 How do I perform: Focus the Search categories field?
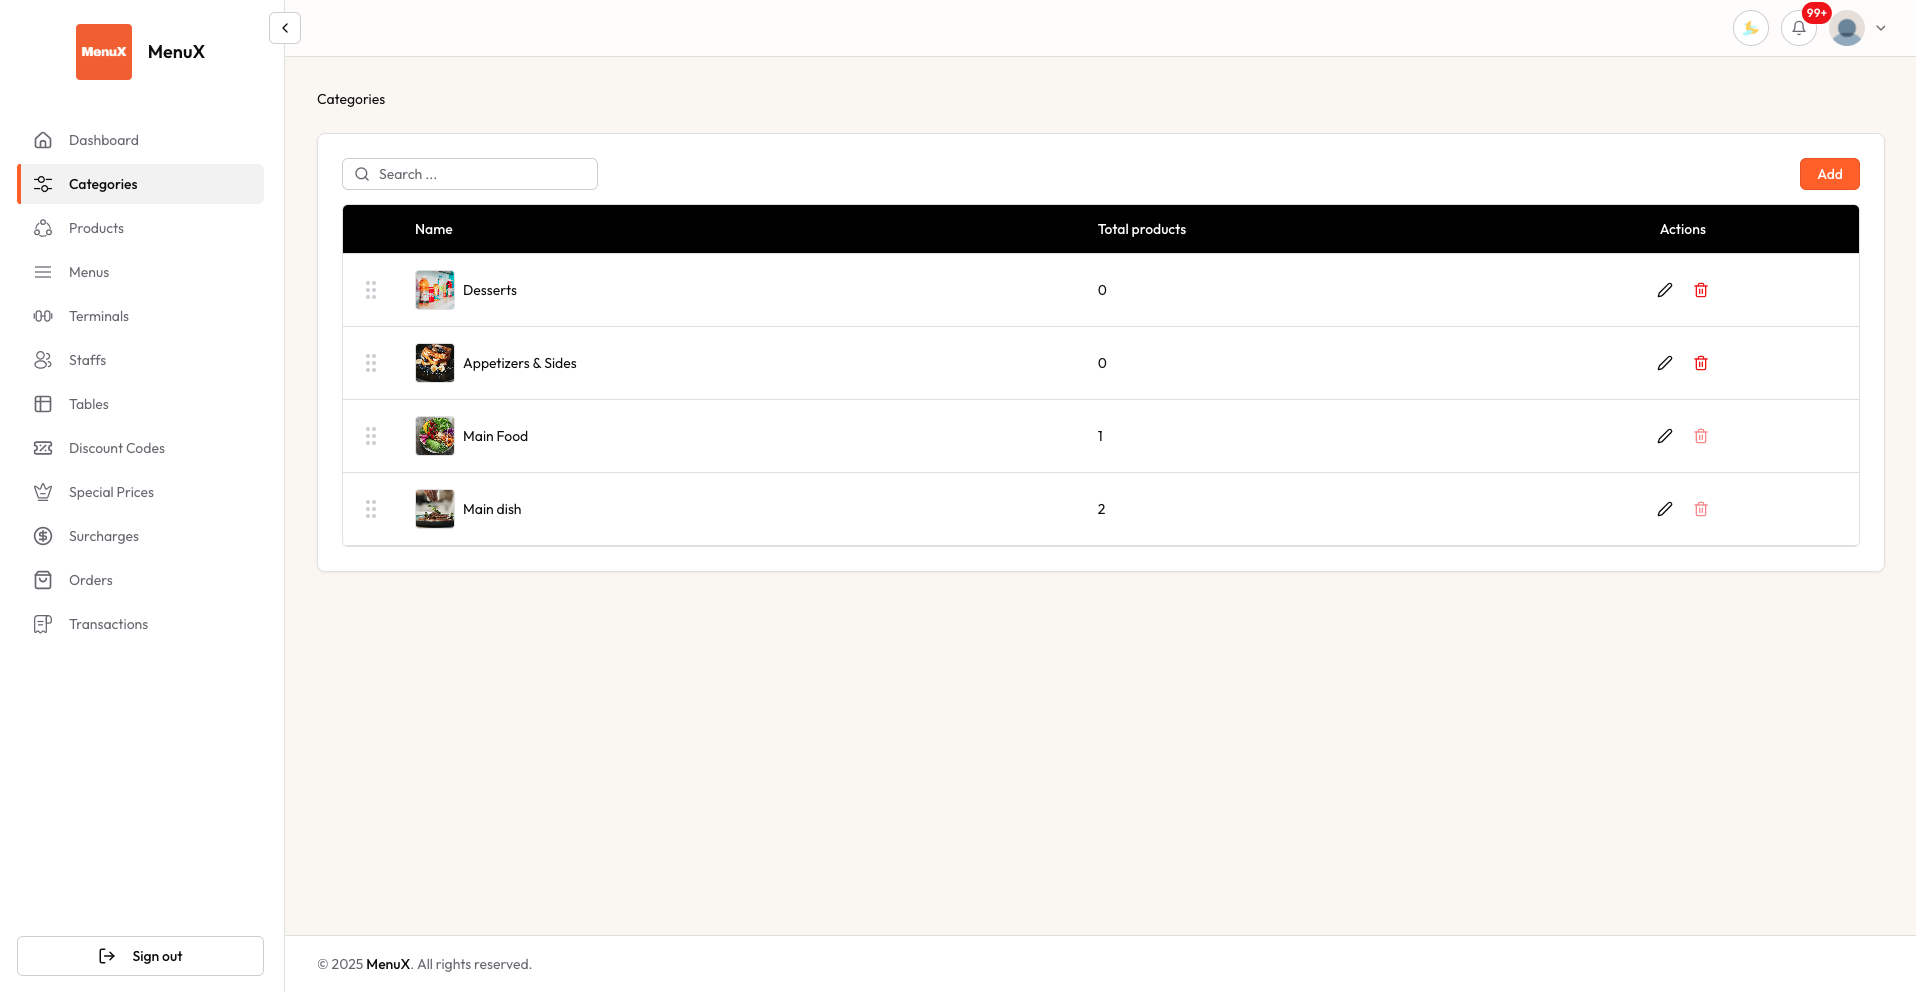coord(470,174)
